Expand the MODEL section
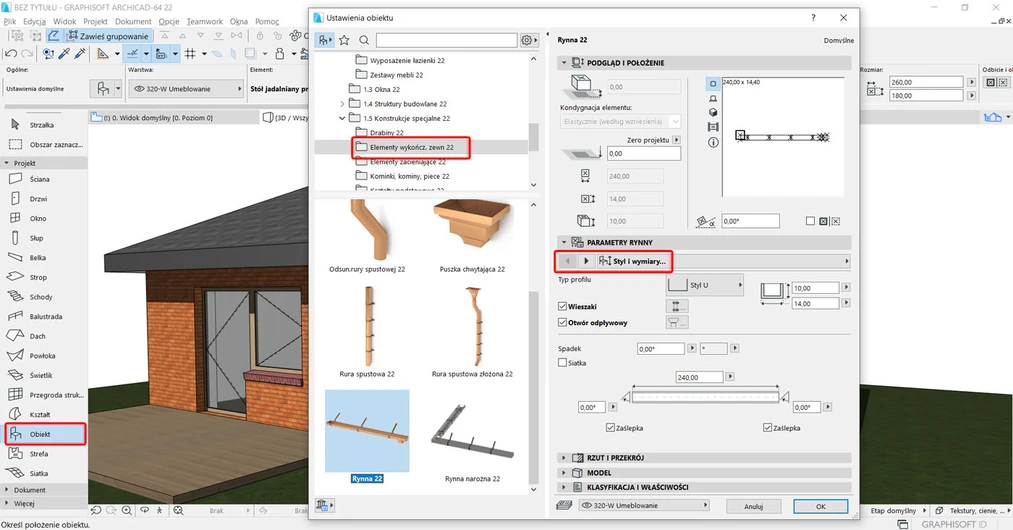Viewport: 1013px width, 530px height. [x=564, y=472]
